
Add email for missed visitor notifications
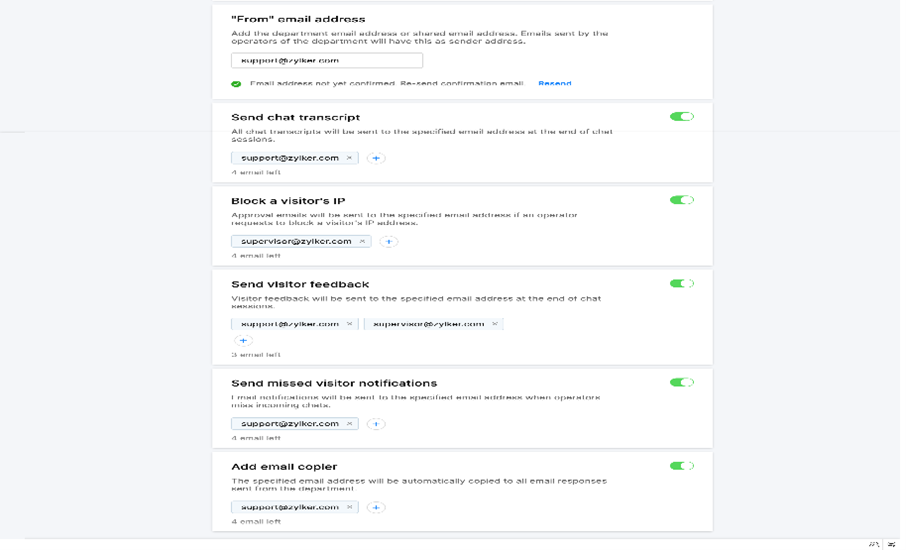(376, 424)
